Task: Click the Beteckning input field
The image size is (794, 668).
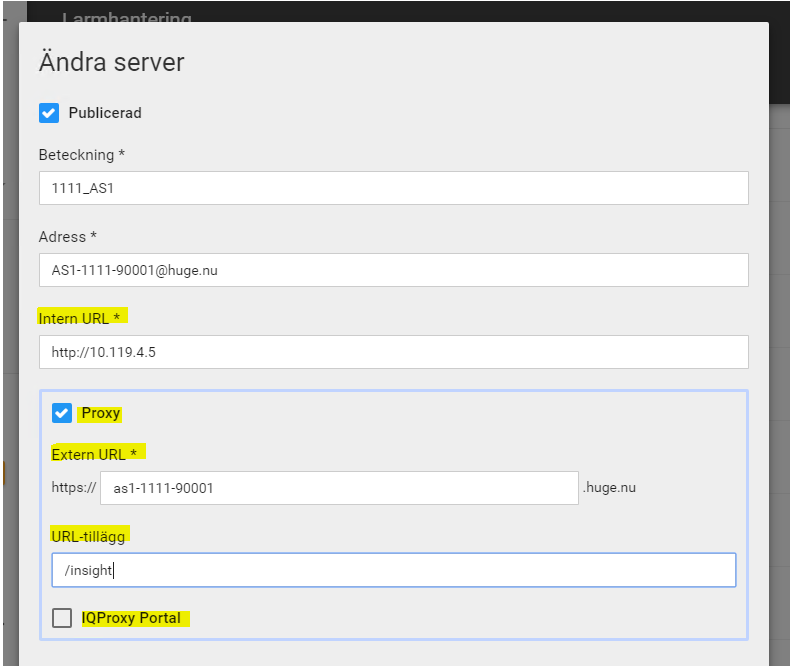Action: tap(393, 188)
